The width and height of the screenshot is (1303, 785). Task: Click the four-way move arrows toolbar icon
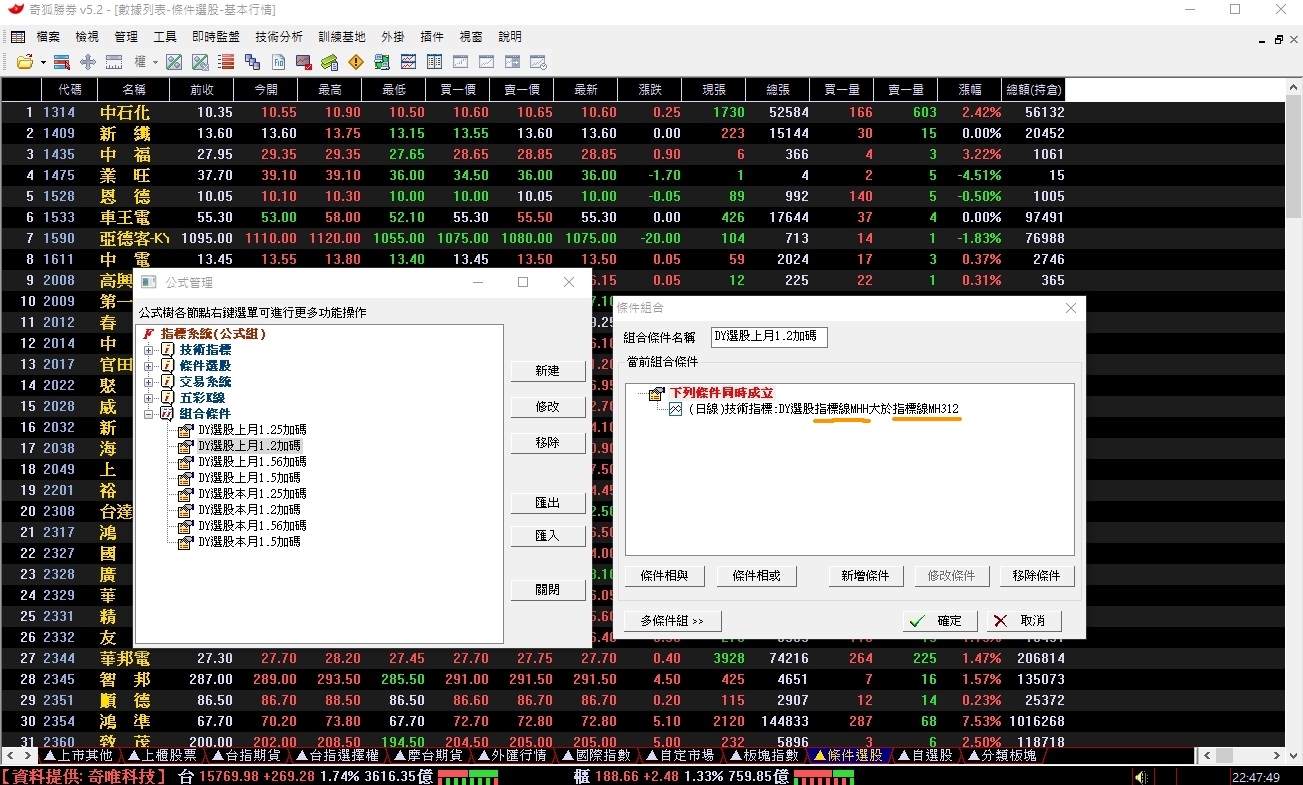click(x=88, y=62)
